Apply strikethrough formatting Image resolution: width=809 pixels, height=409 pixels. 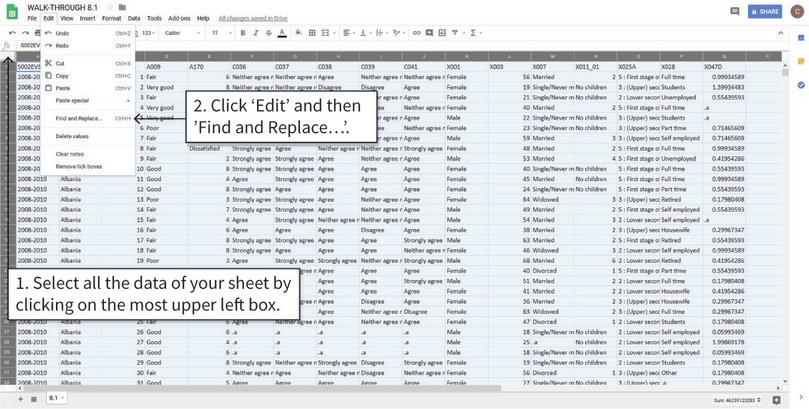268,33
